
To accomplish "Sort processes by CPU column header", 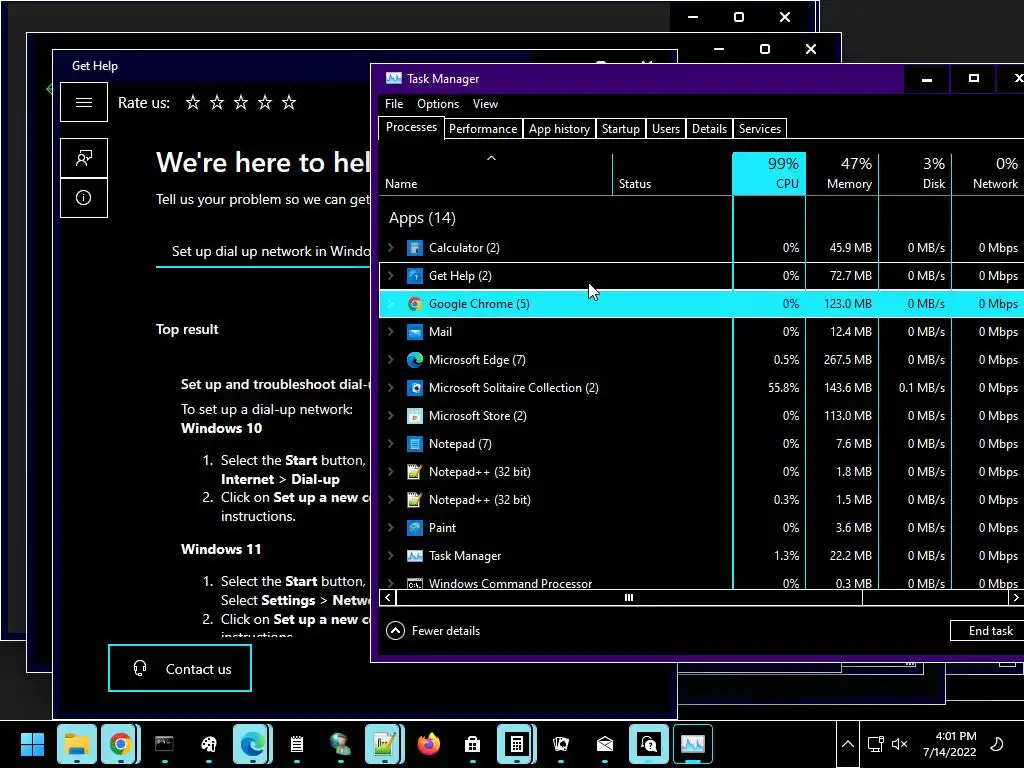I will pyautogui.click(x=769, y=174).
